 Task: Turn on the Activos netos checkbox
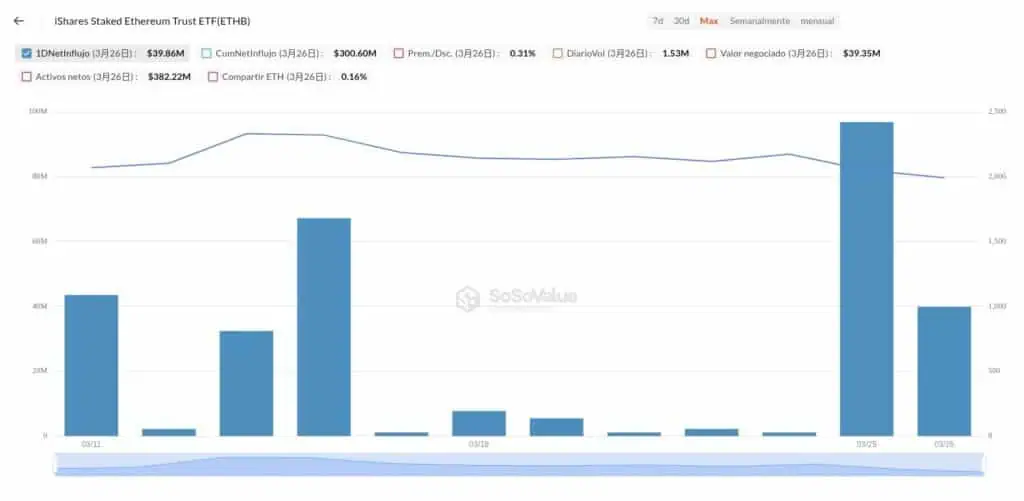[26, 76]
